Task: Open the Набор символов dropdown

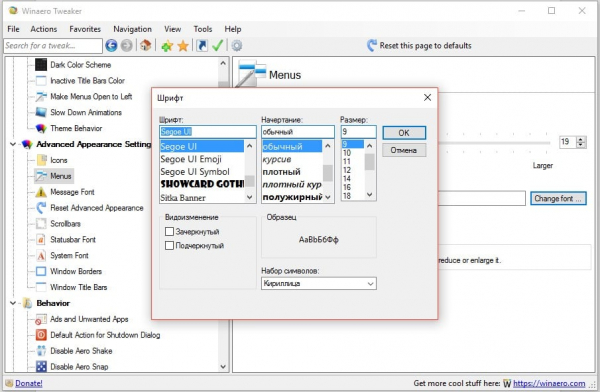Action: click(x=319, y=284)
